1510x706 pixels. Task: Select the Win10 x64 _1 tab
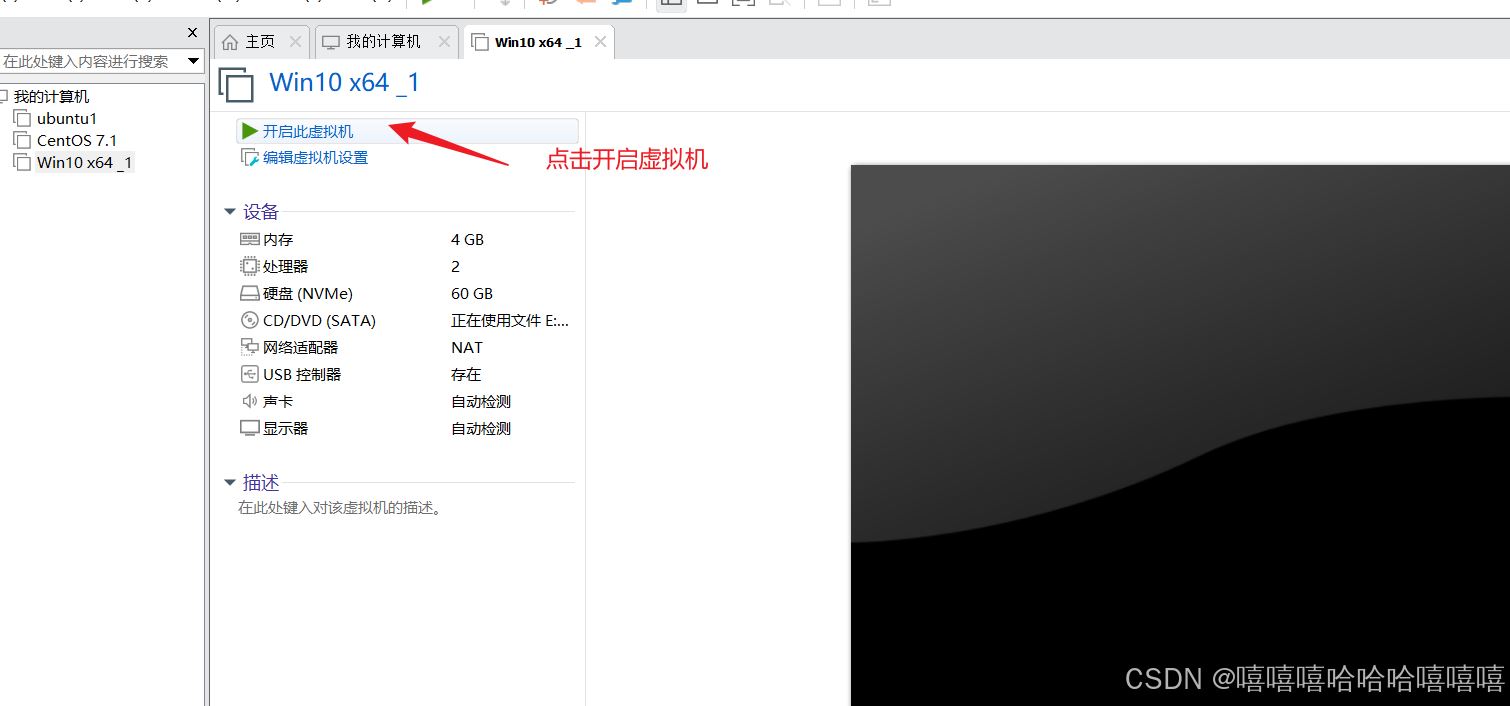point(538,42)
